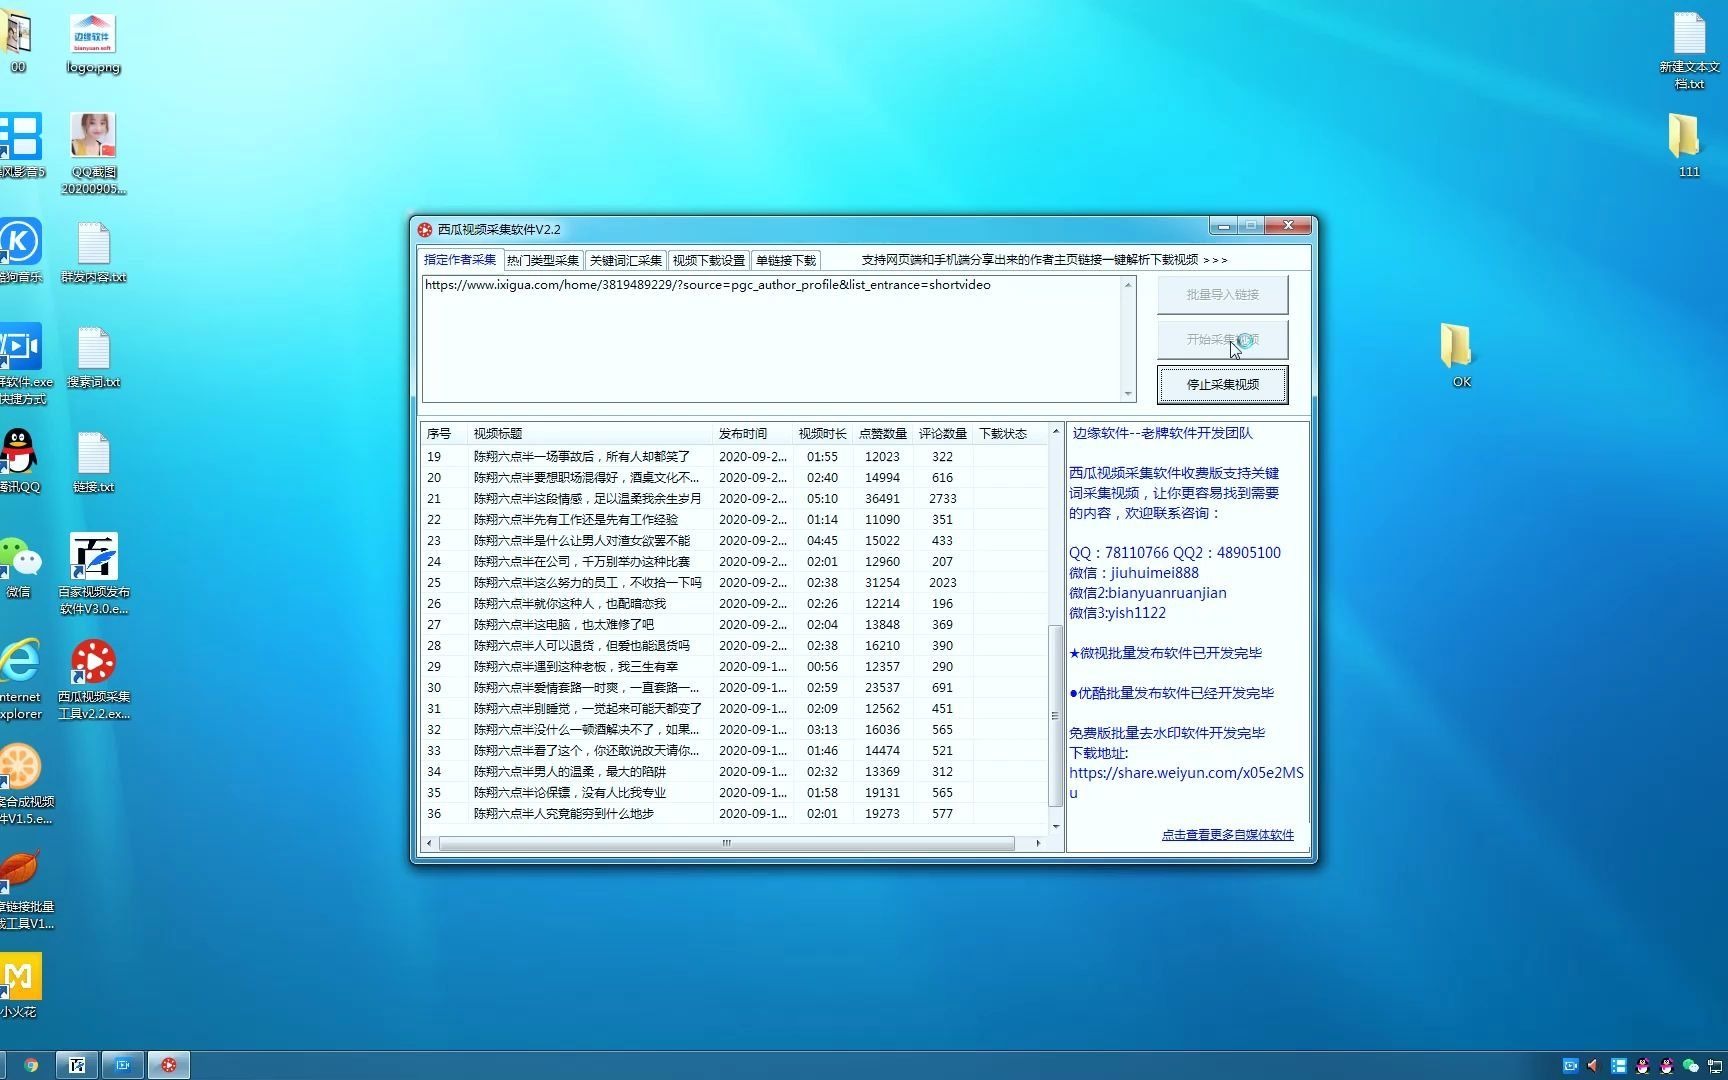This screenshot has height=1080, width=1728.
Task: Select row 36 '陈翔六点半人究竟能穷到什么地步'
Action: (x=734, y=814)
